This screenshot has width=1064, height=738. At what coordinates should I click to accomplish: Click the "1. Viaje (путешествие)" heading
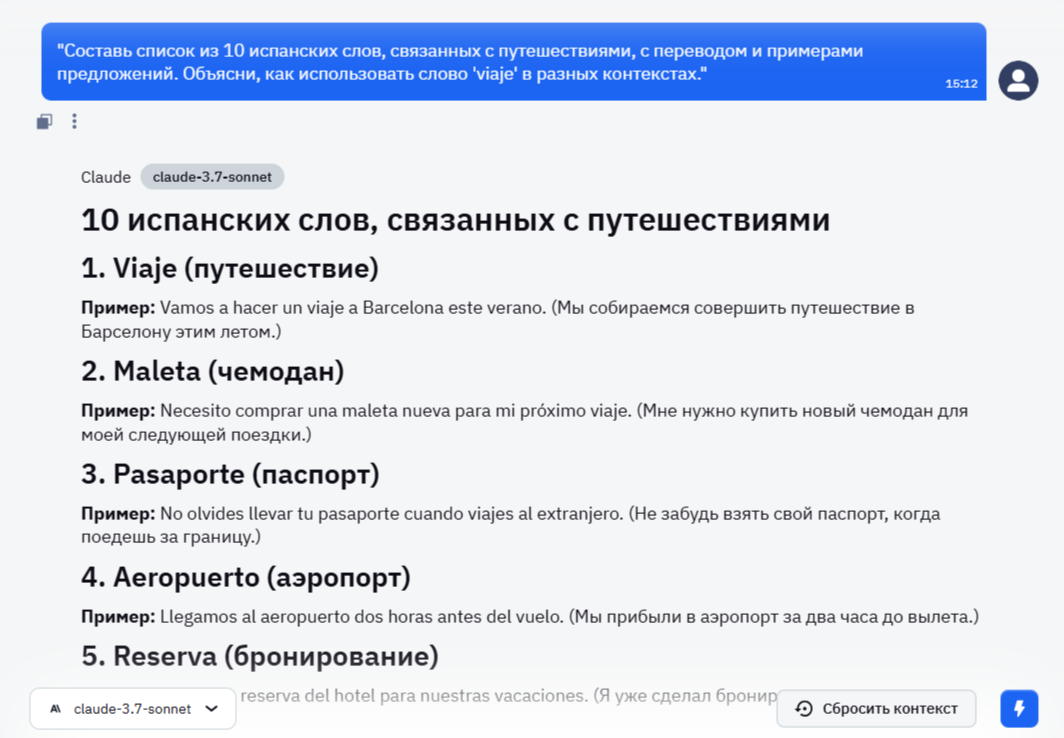point(230,268)
